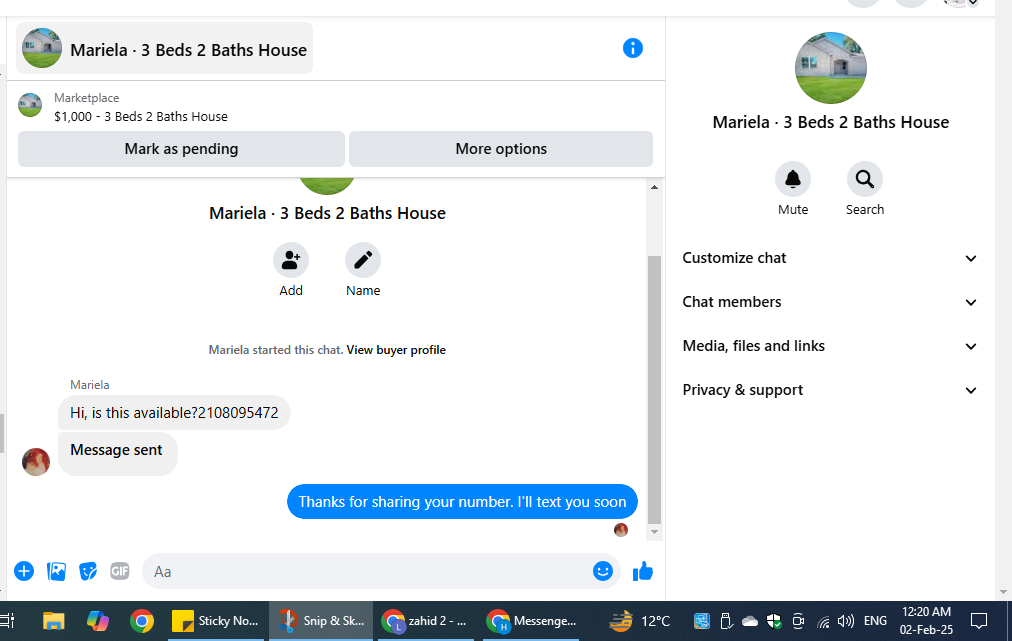1012x641 pixels.
Task: Click the Marketplace listing $1,000 - 3 Beds 2 Baths House
Action: (141, 117)
